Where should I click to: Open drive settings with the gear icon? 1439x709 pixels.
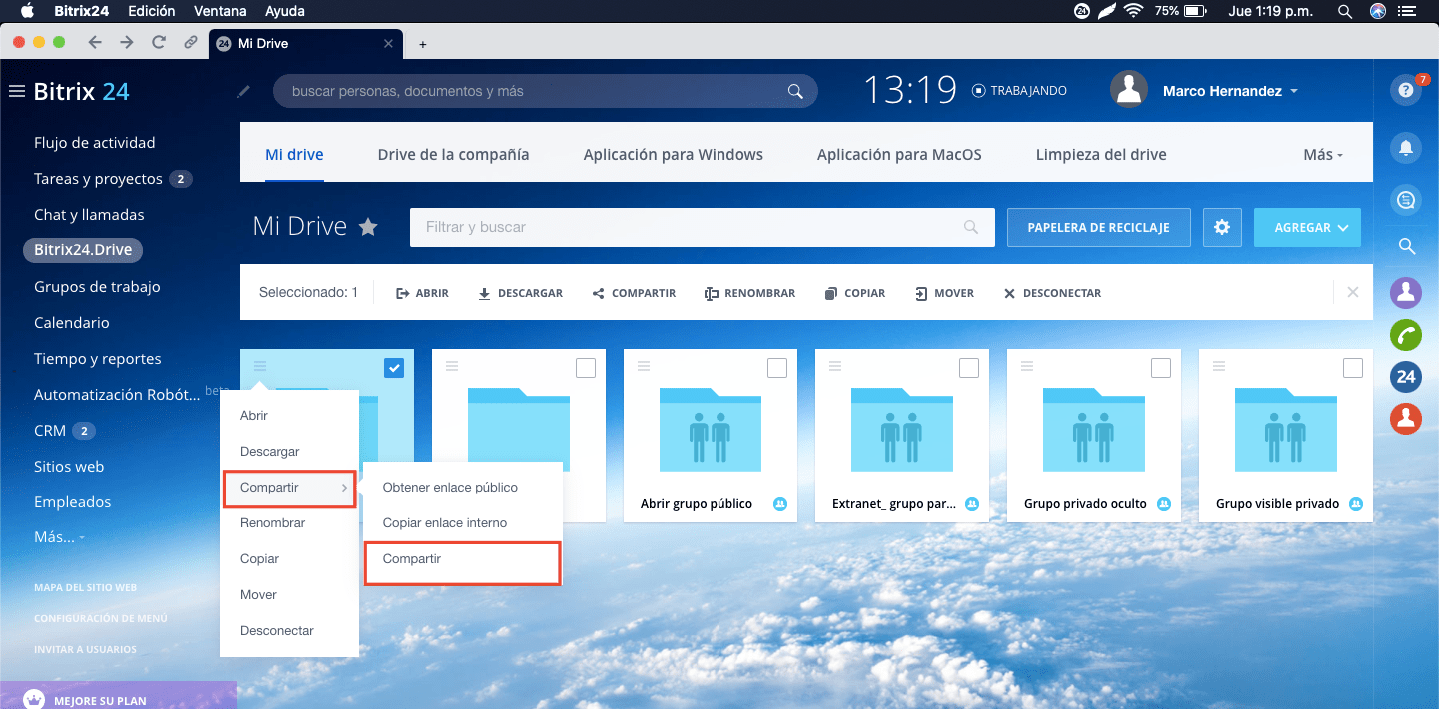tap(1221, 227)
